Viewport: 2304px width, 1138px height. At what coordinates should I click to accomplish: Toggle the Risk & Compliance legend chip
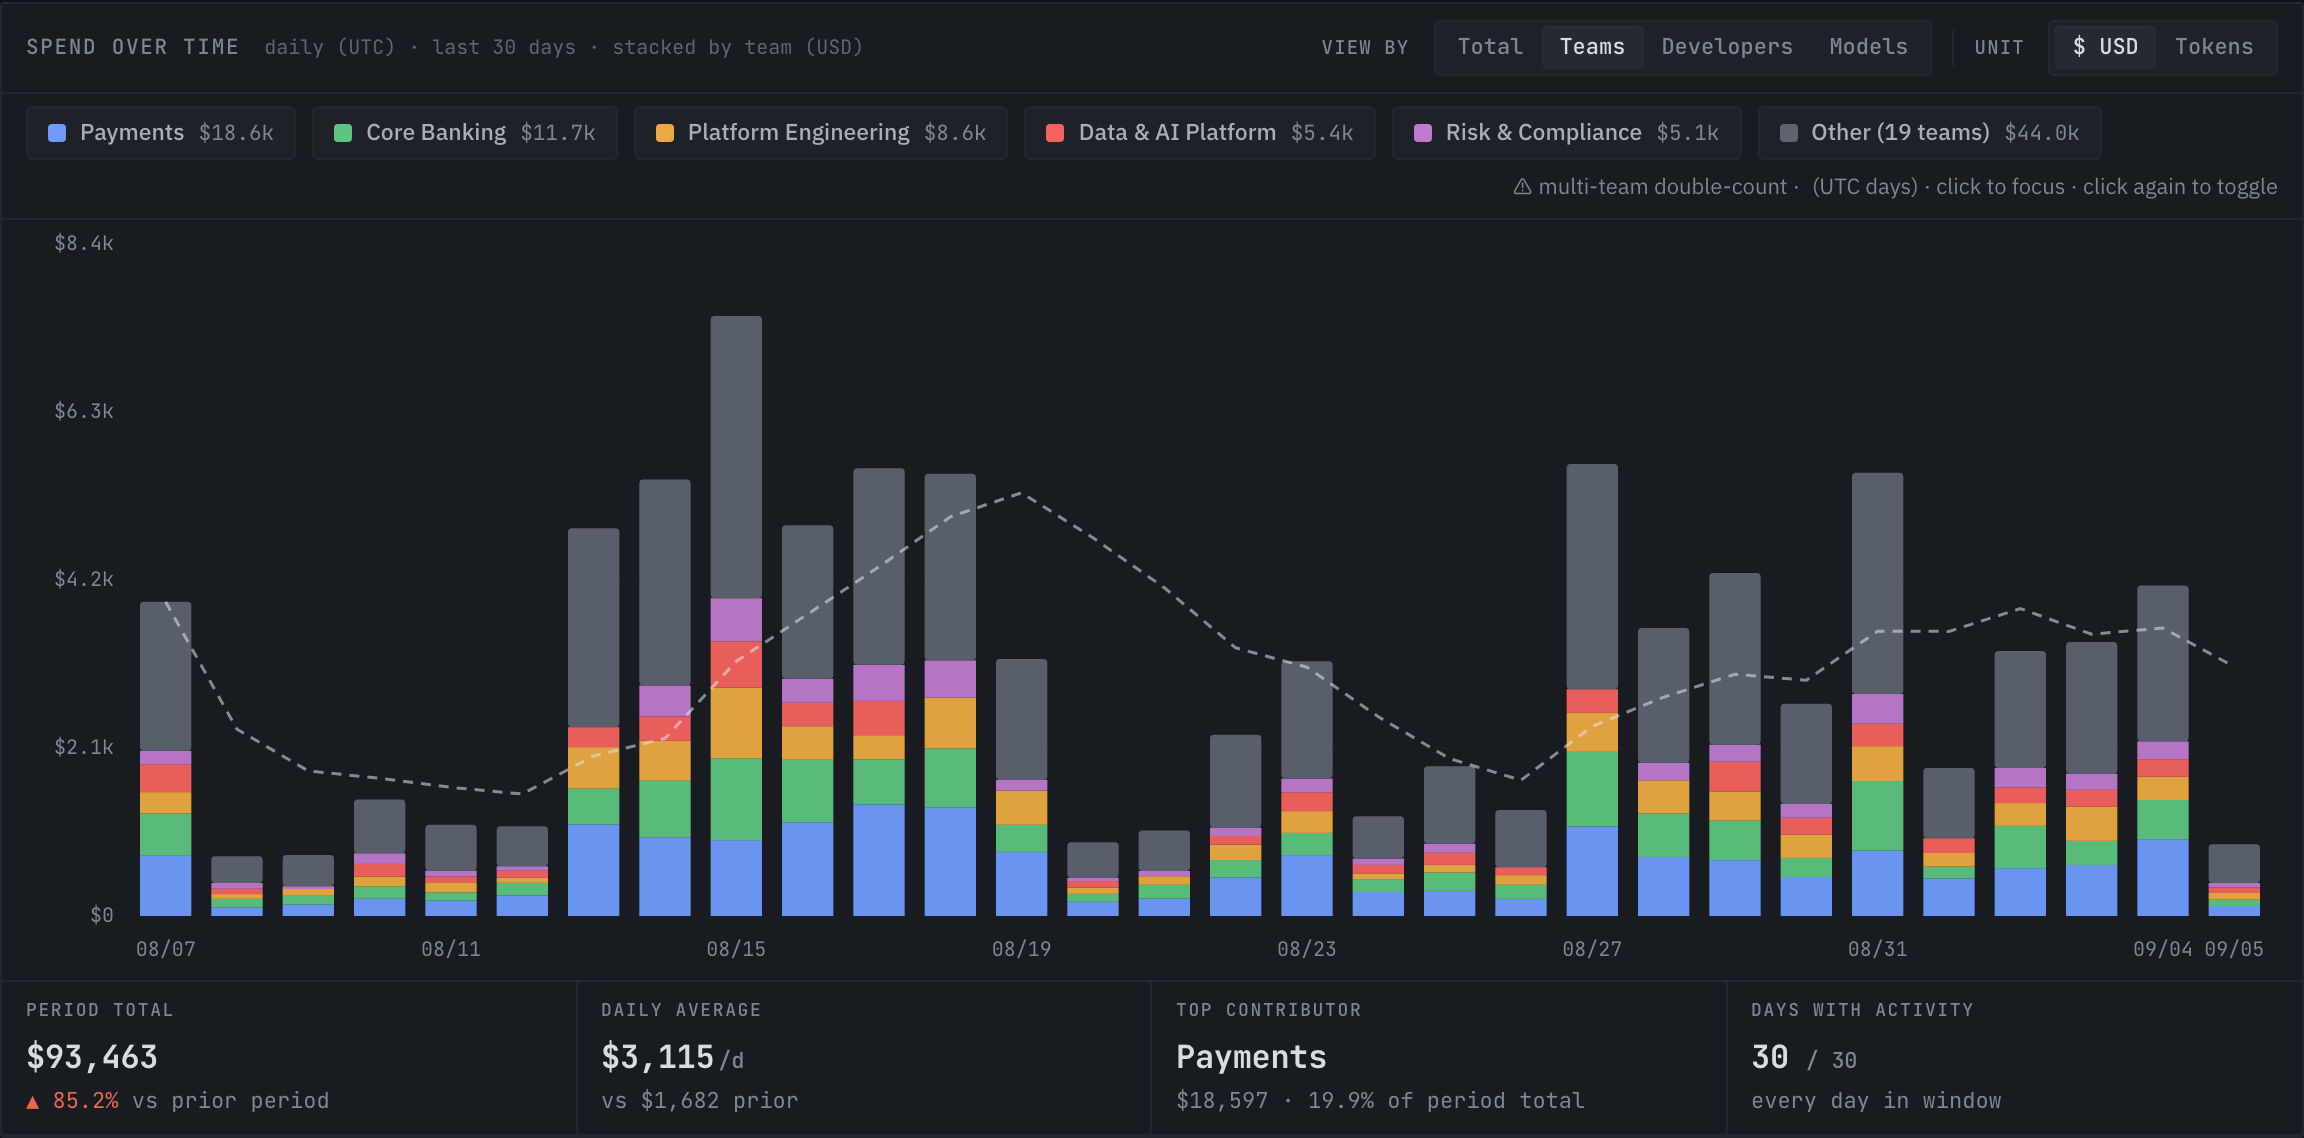click(1567, 133)
